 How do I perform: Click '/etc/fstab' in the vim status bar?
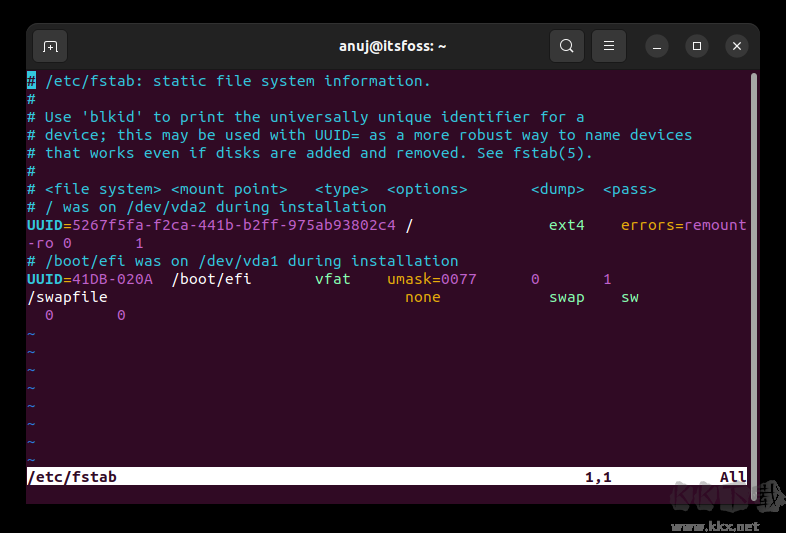(x=72, y=477)
